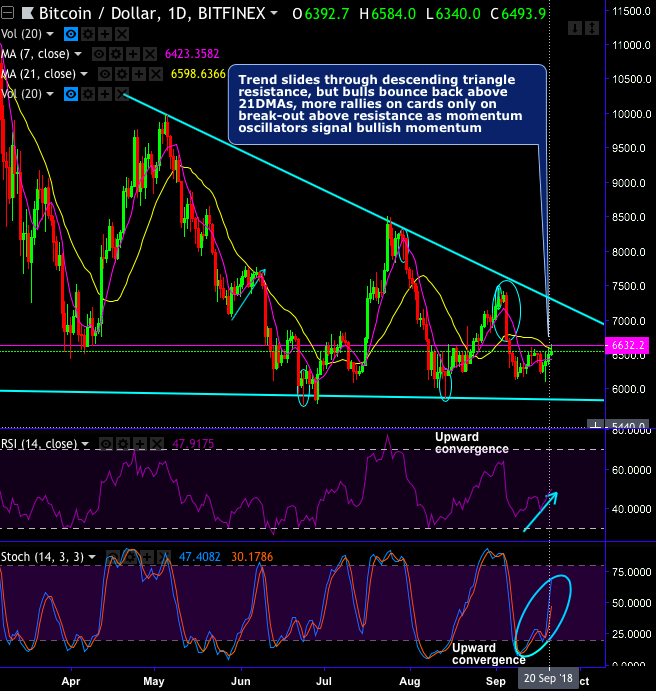Click the MA (21, close) legend label
The width and height of the screenshot is (656, 691).
pyautogui.click(x=38, y=74)
